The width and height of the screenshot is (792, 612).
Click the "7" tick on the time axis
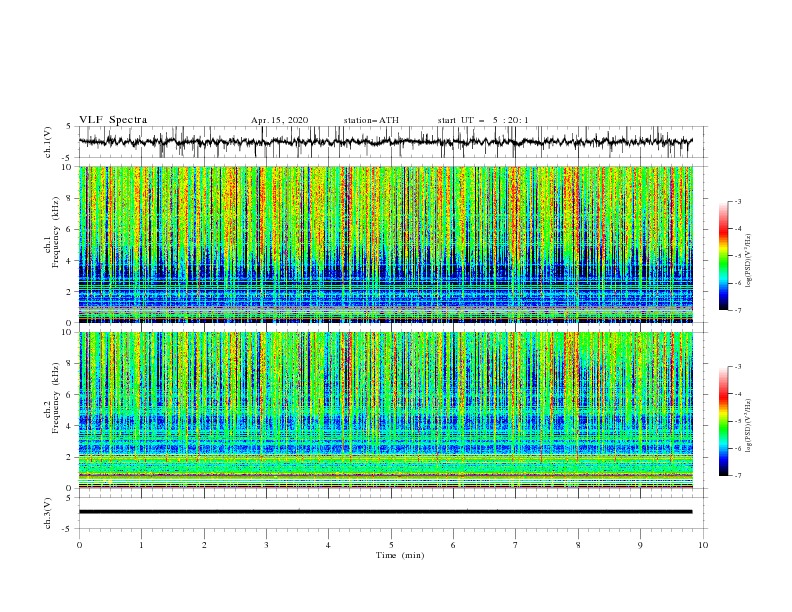pos(516,545)
